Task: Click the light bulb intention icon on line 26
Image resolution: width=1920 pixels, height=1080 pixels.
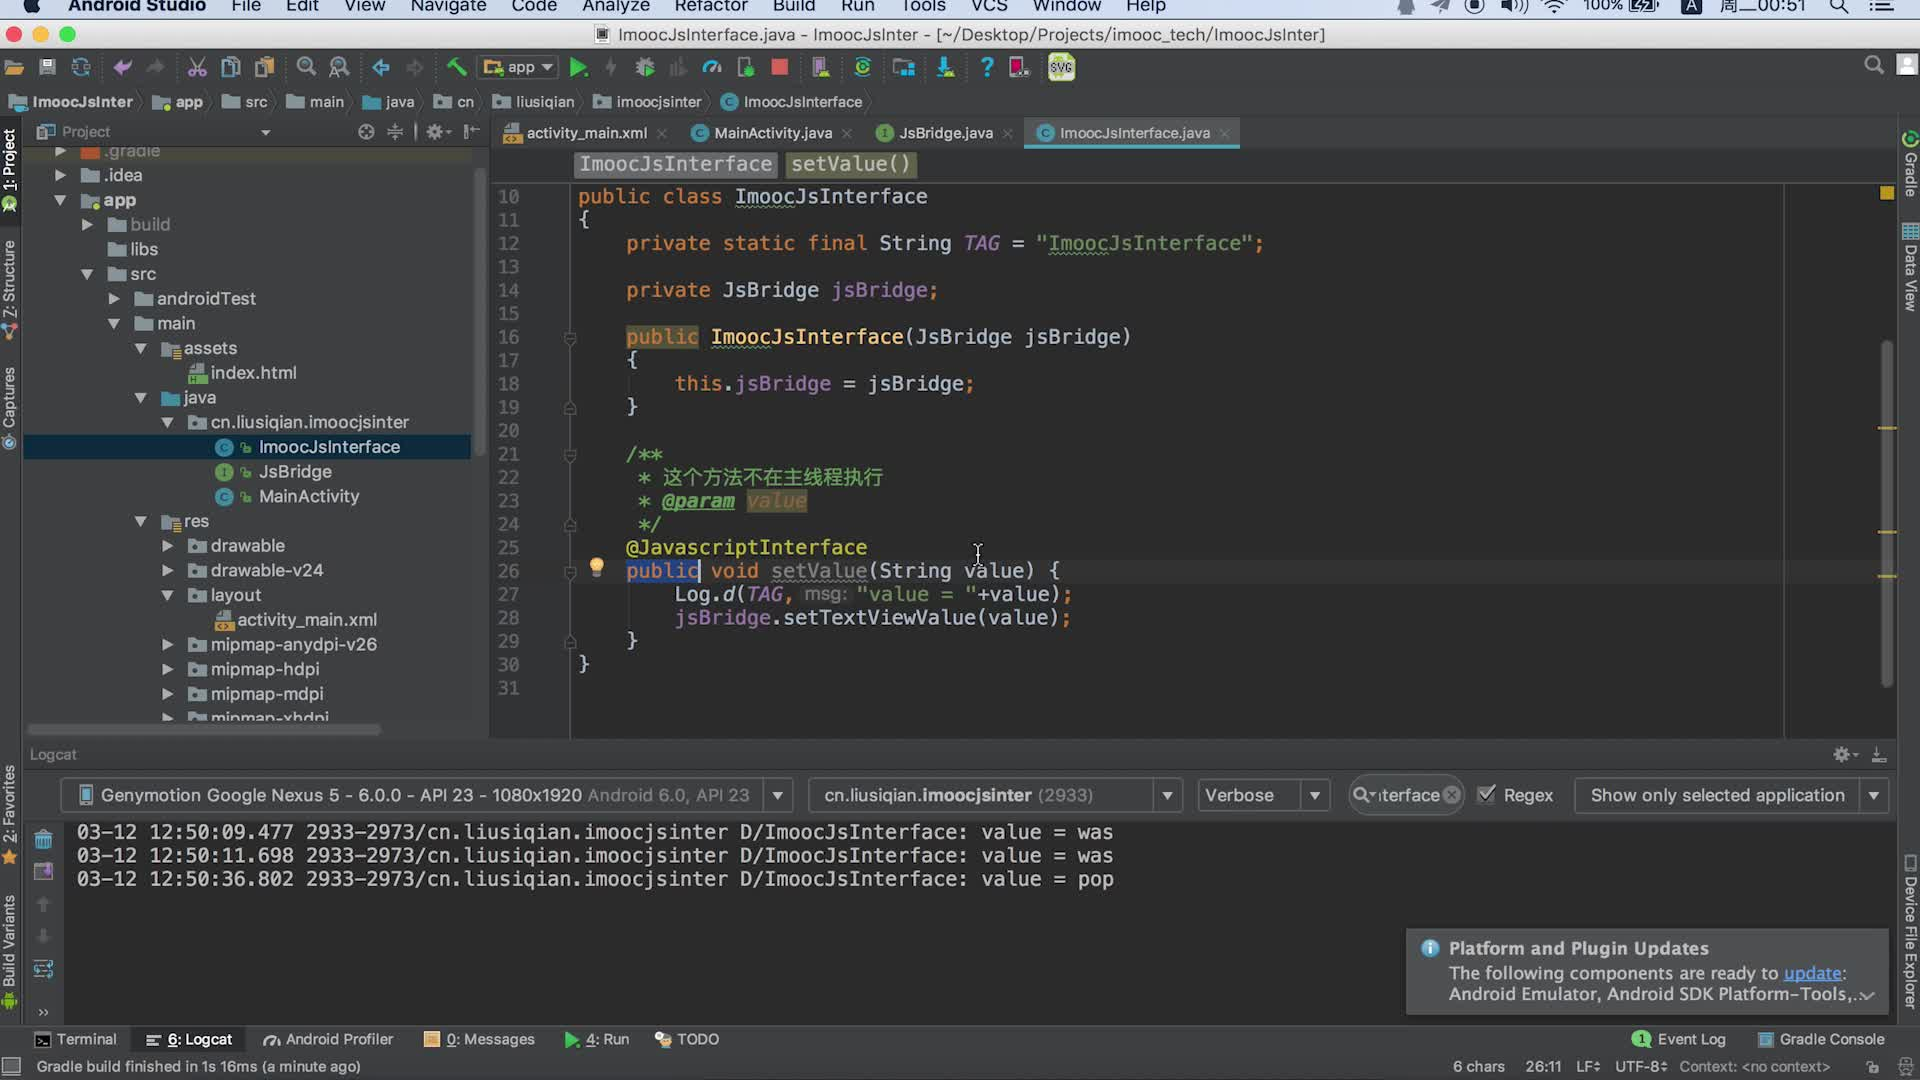Action: pos(597,567)
